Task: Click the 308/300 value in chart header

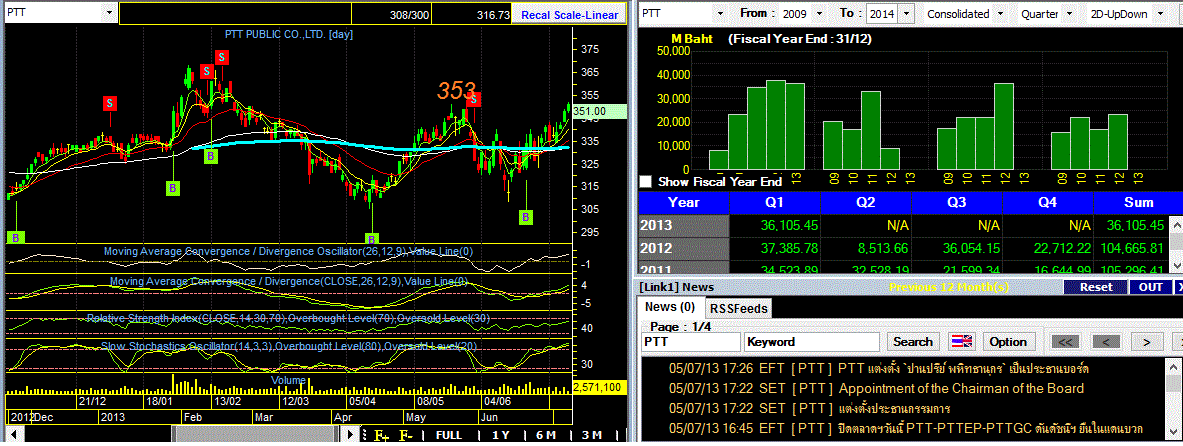Action: (409, 14)
